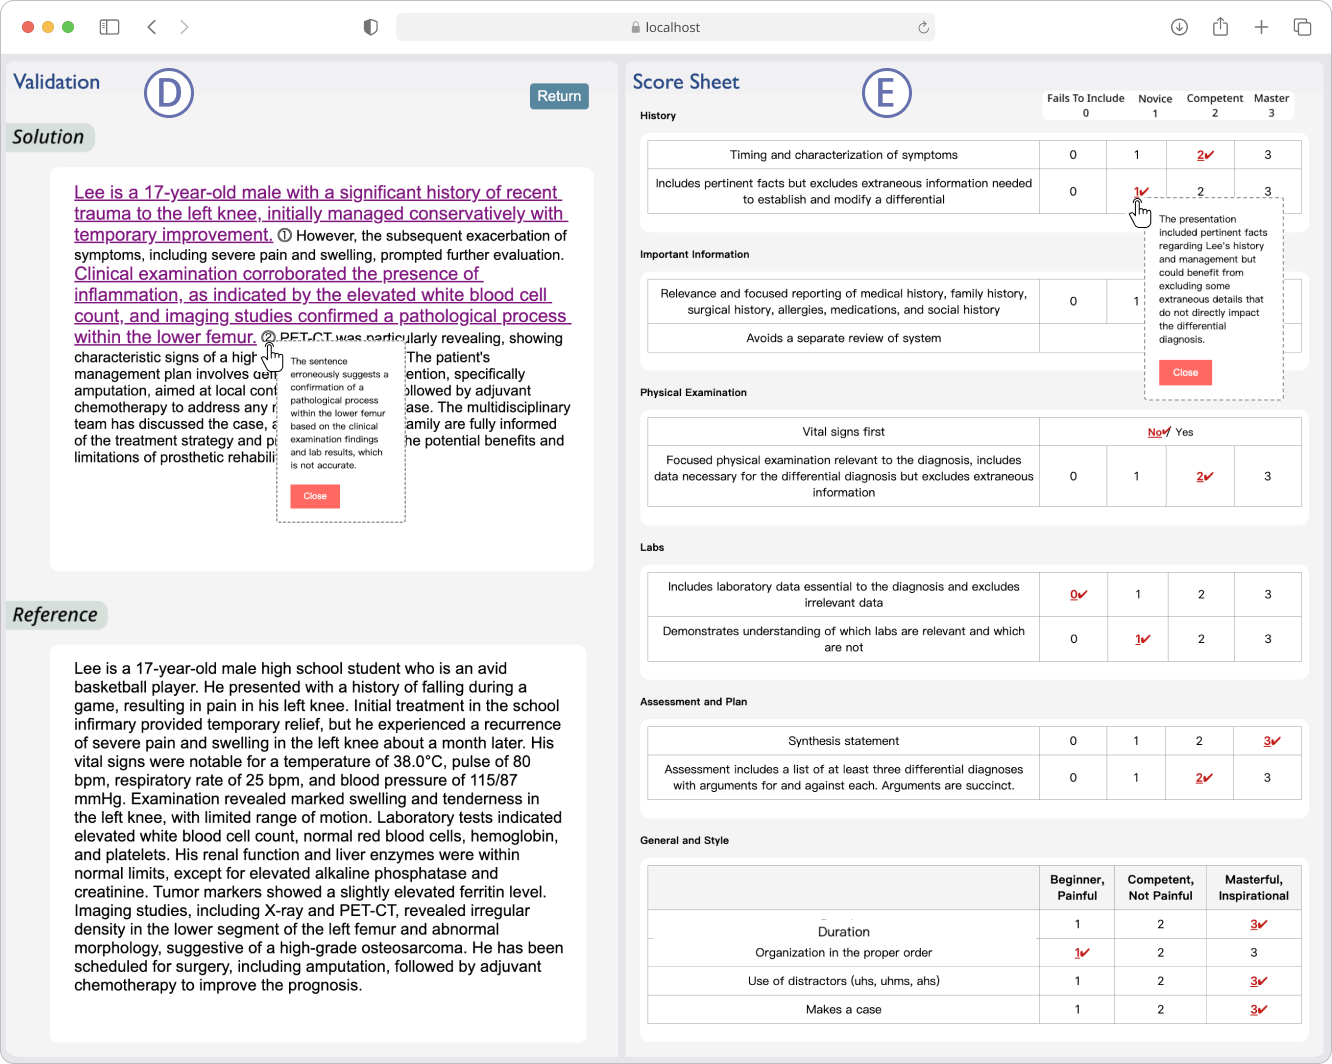Click the share icon in Safari's toolbar

pyautogui.click(x=1220, y=27)
